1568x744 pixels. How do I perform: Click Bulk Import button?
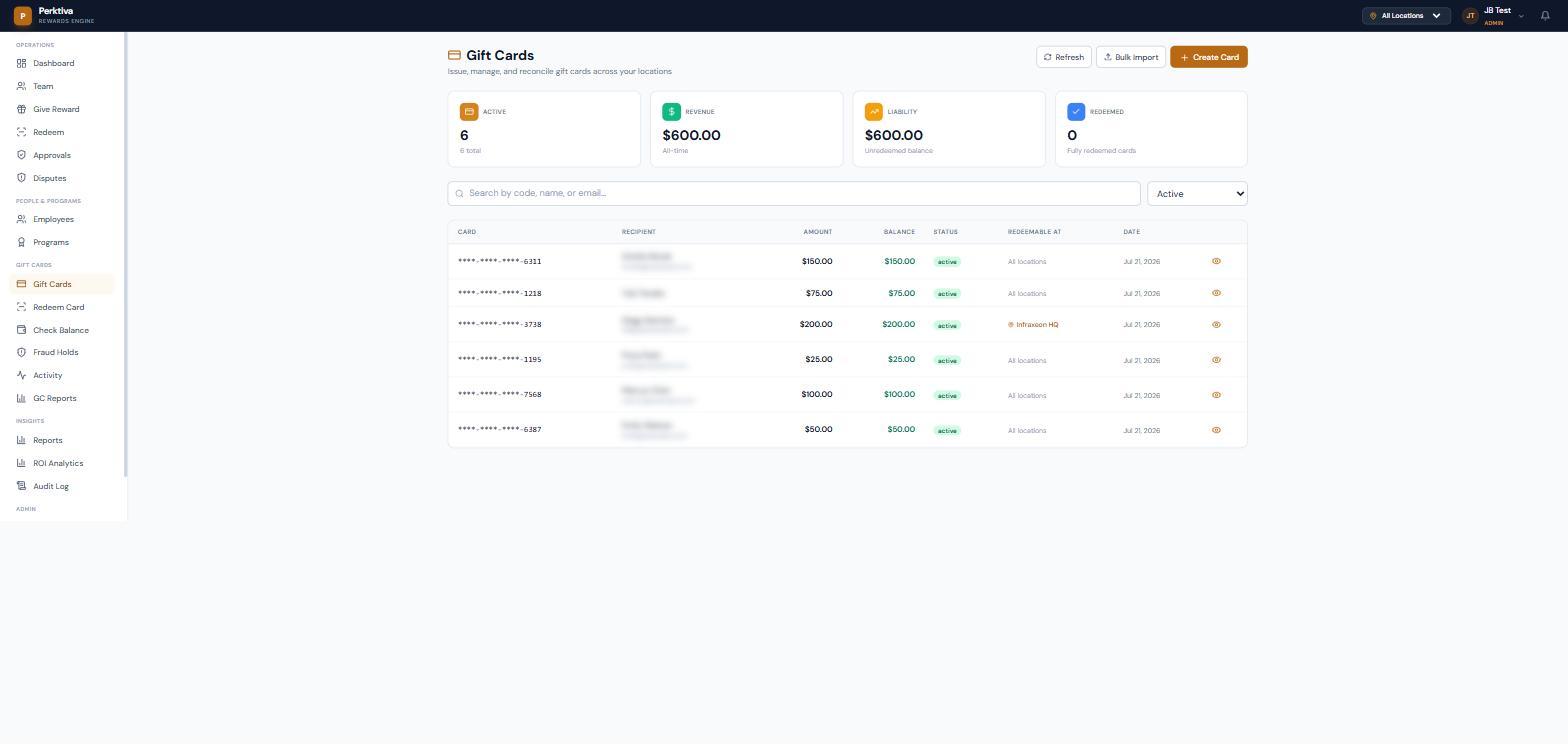(1131, 57)
